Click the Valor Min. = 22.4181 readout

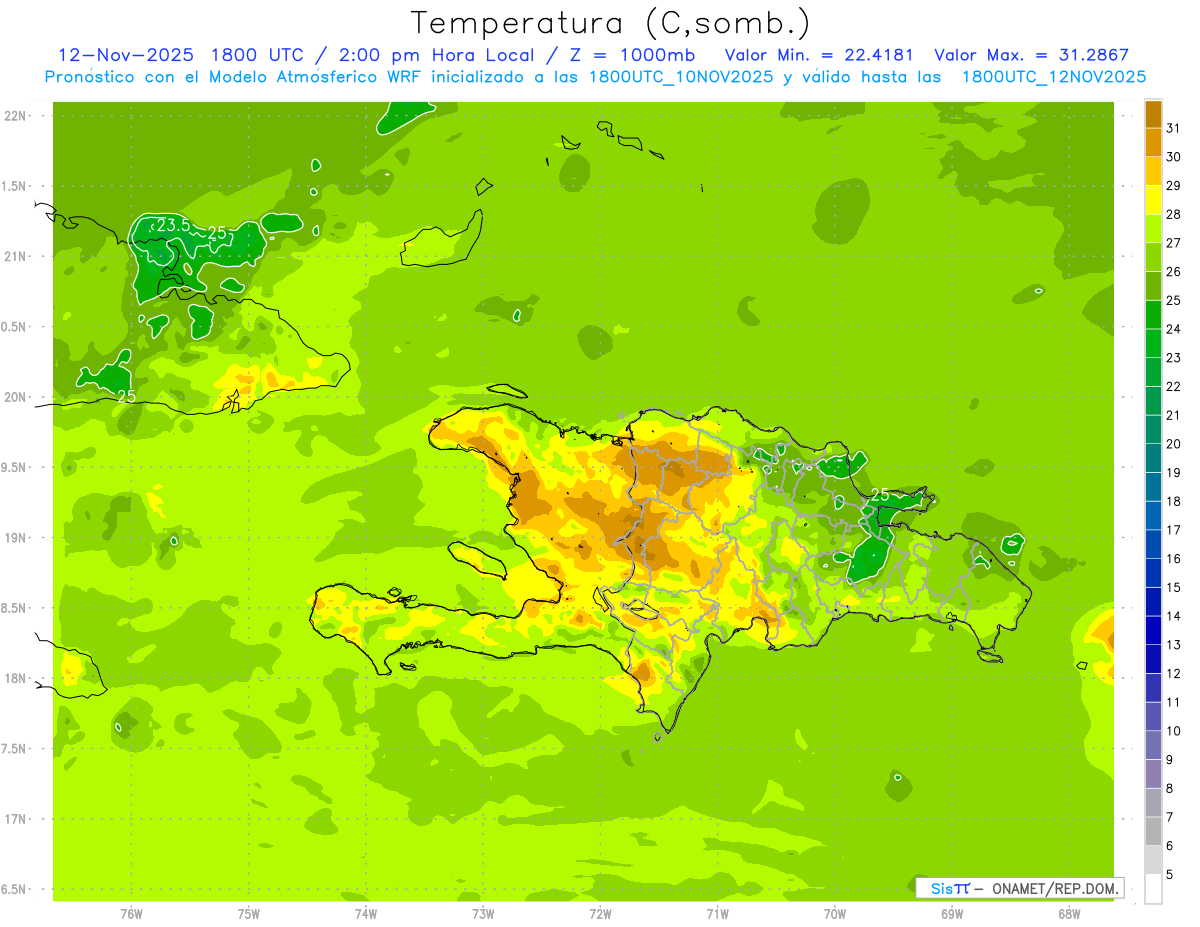coord(821,55)
